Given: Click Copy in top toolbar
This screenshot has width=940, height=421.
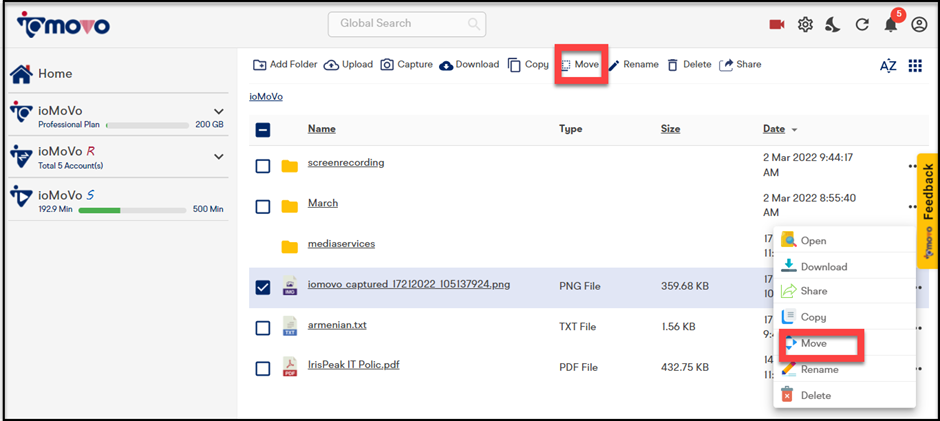Looking at the screenshot, I should [528, 65].
